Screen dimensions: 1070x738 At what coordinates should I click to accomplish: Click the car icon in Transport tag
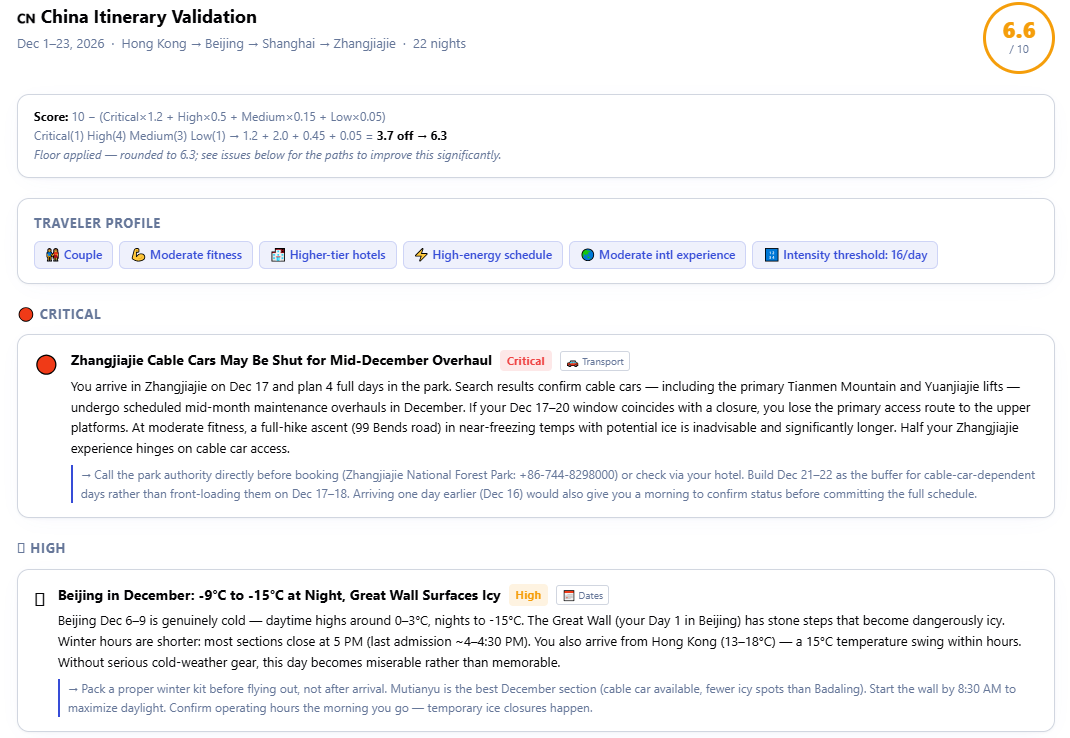573,362
